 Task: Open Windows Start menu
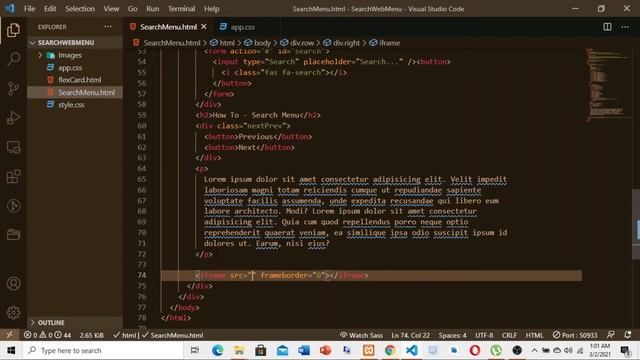[11, 350]
